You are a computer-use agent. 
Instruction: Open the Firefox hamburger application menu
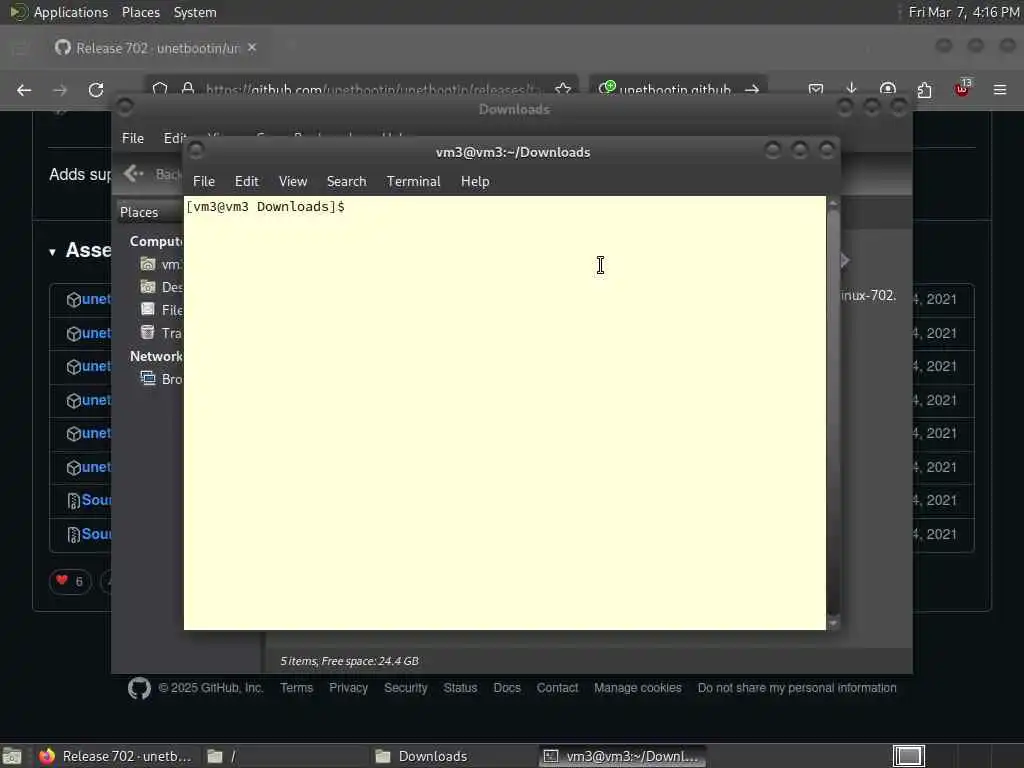coord(1000,89)
